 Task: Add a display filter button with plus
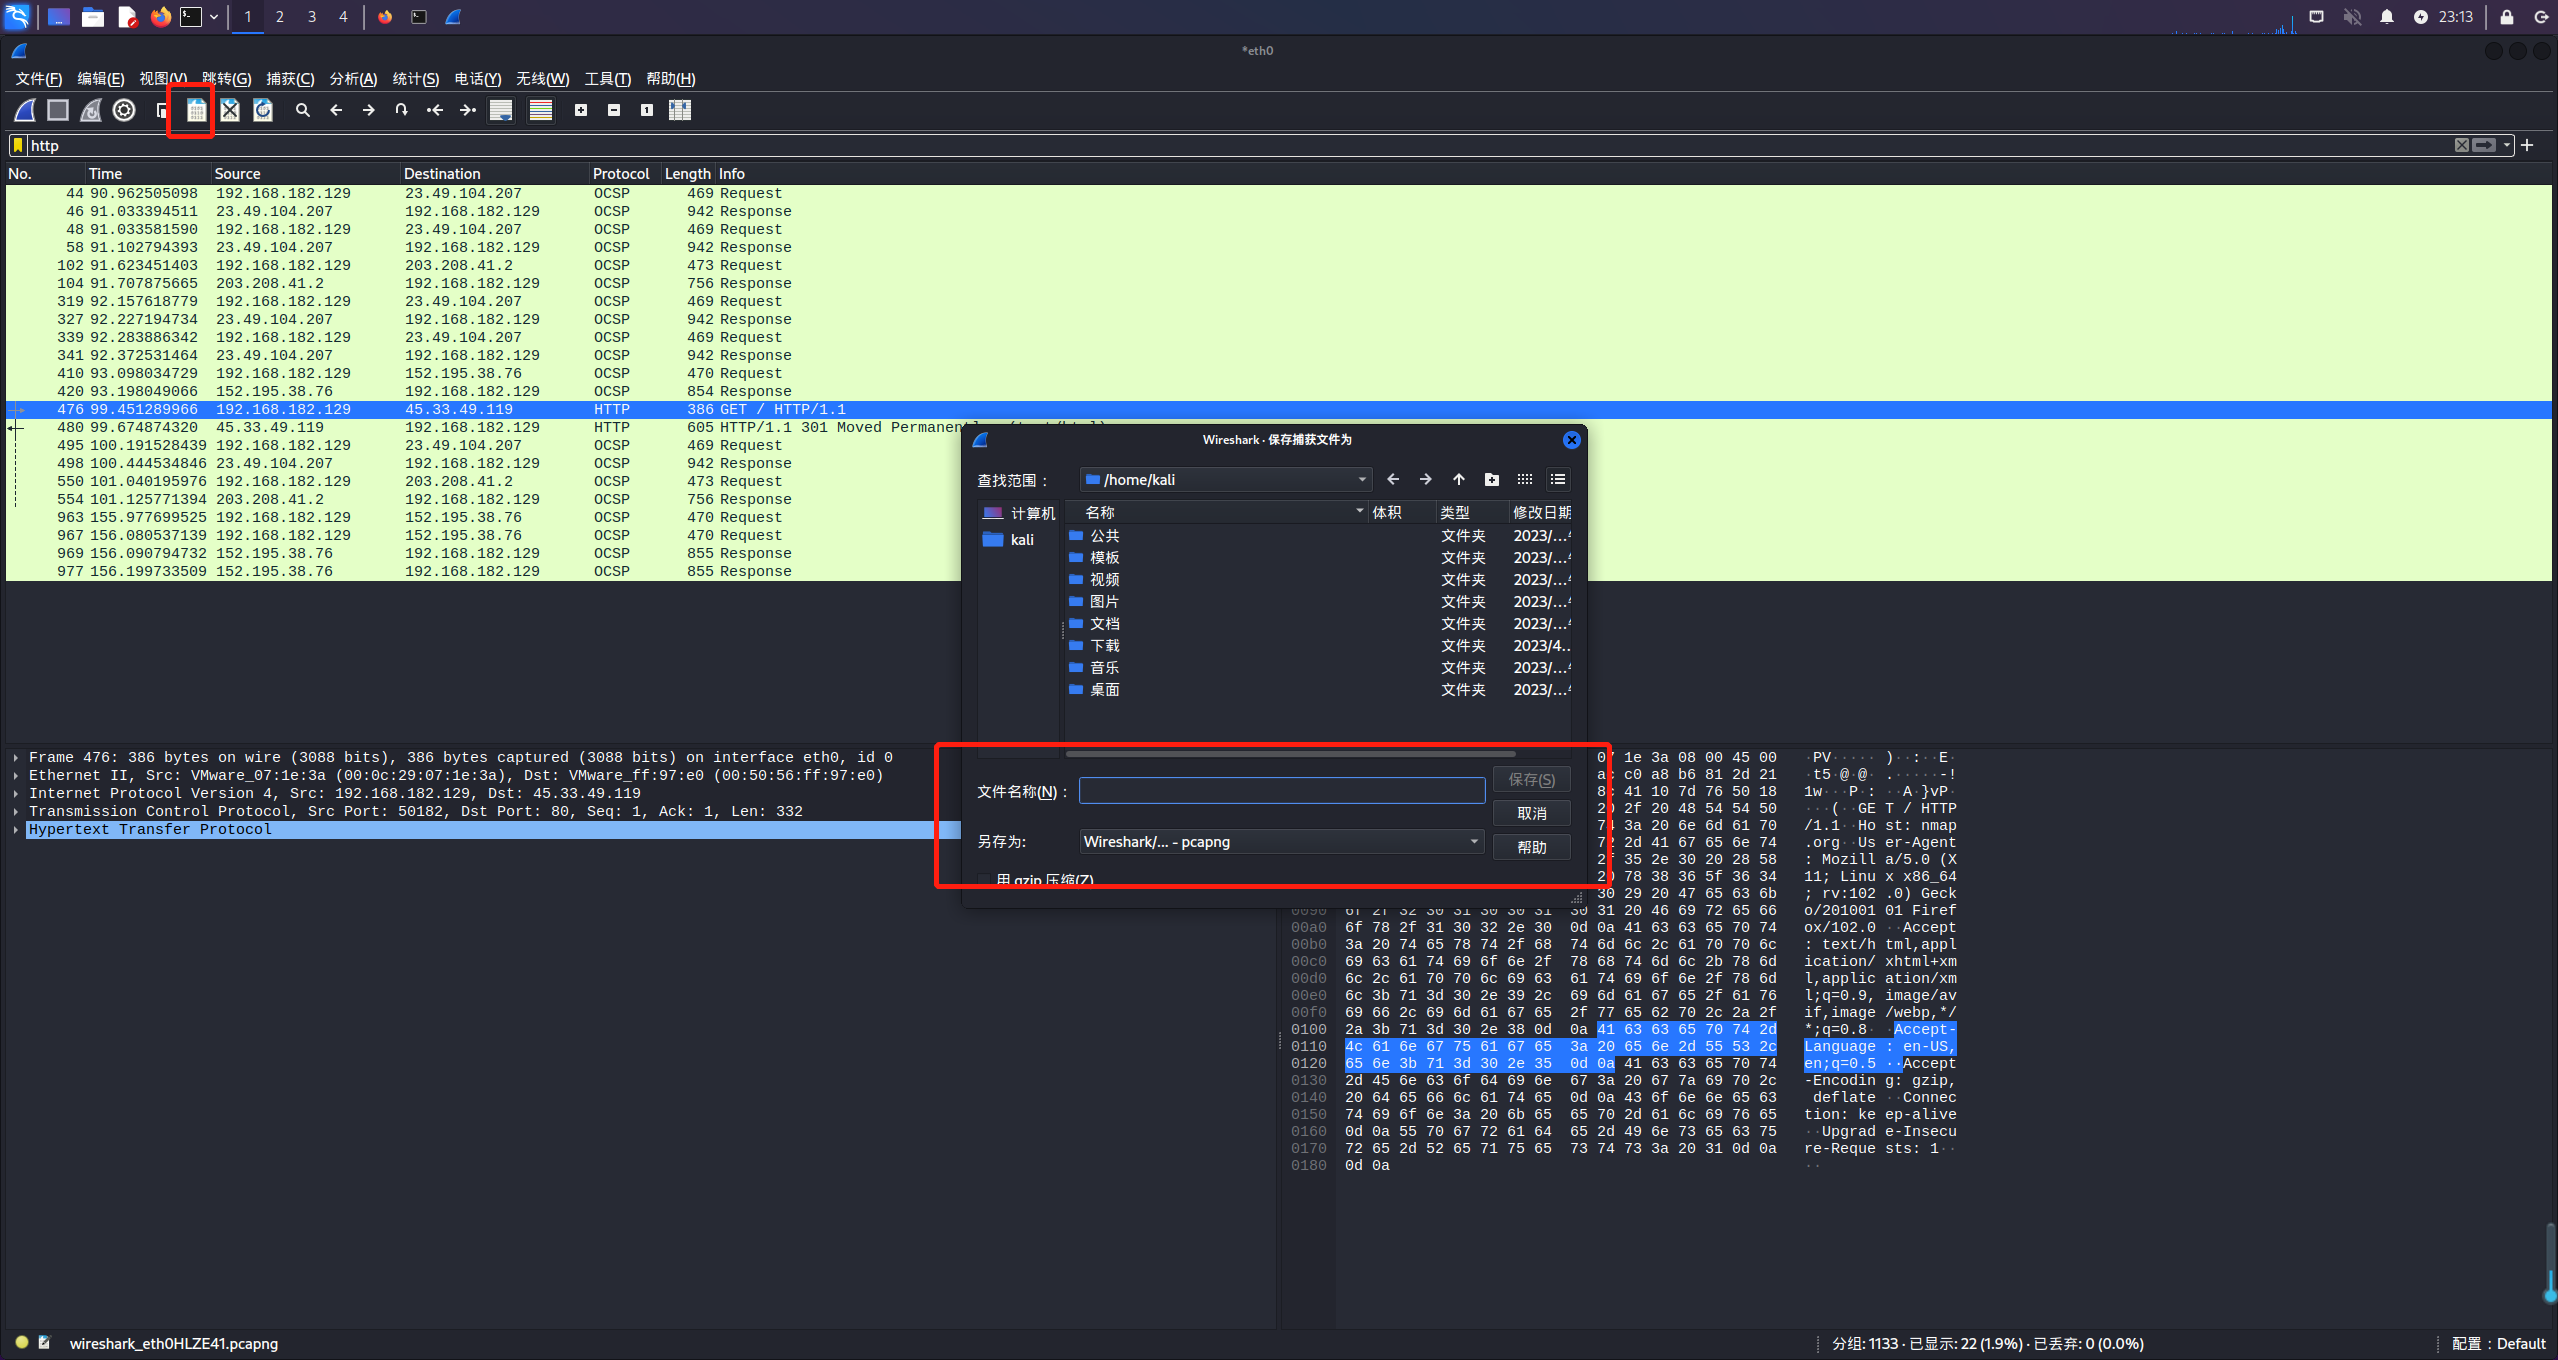point(2527,145)
